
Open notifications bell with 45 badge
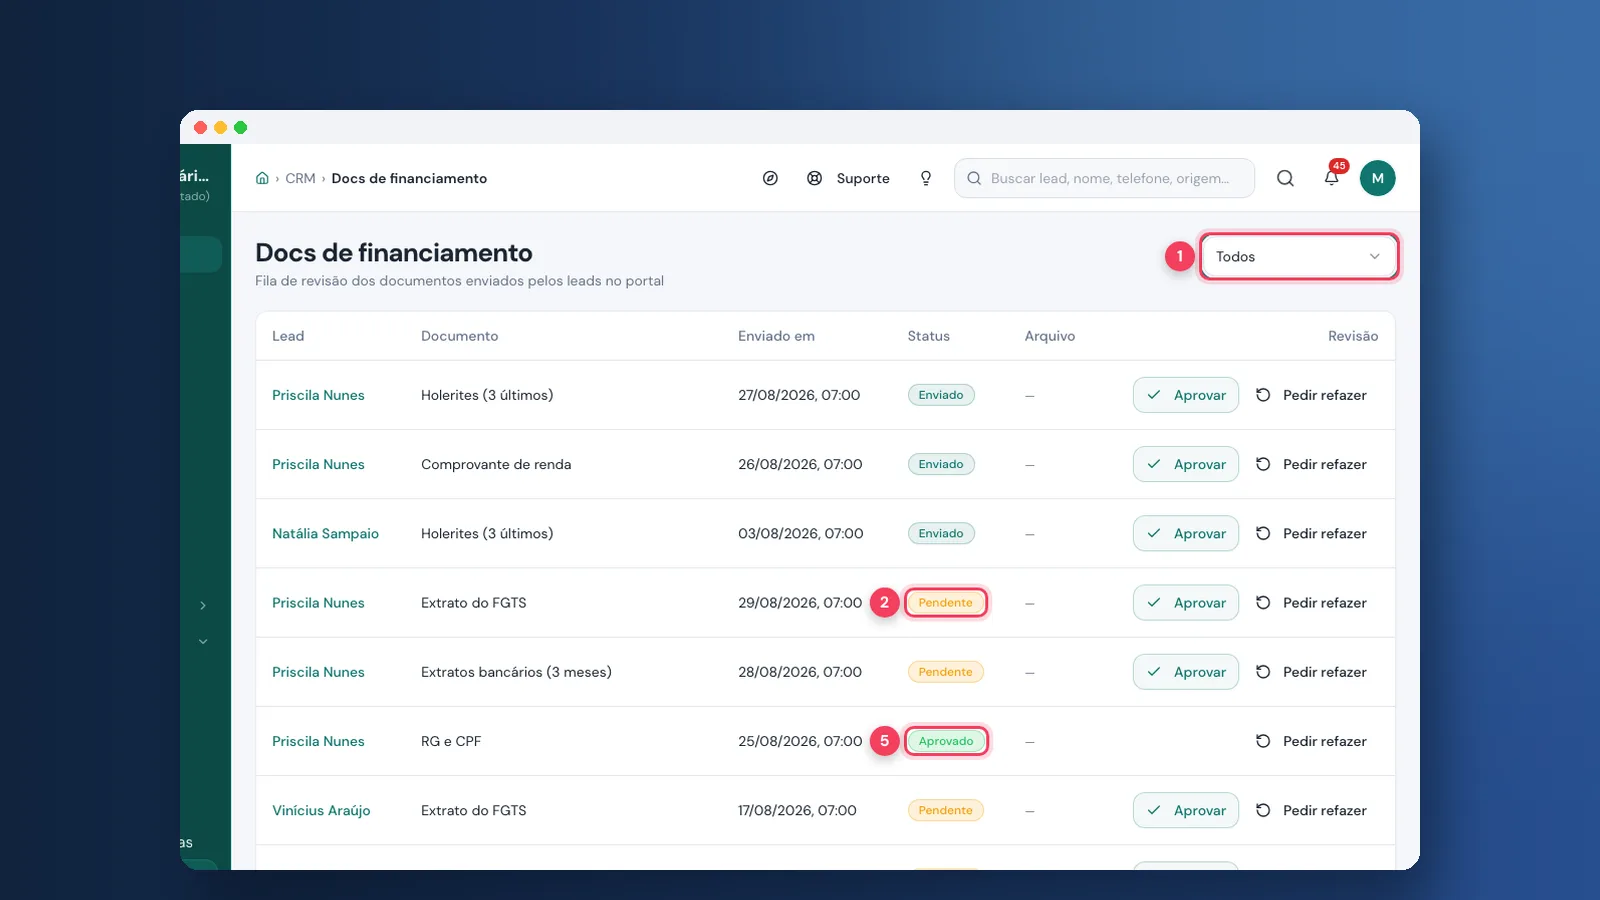[x=1332, y=178]
